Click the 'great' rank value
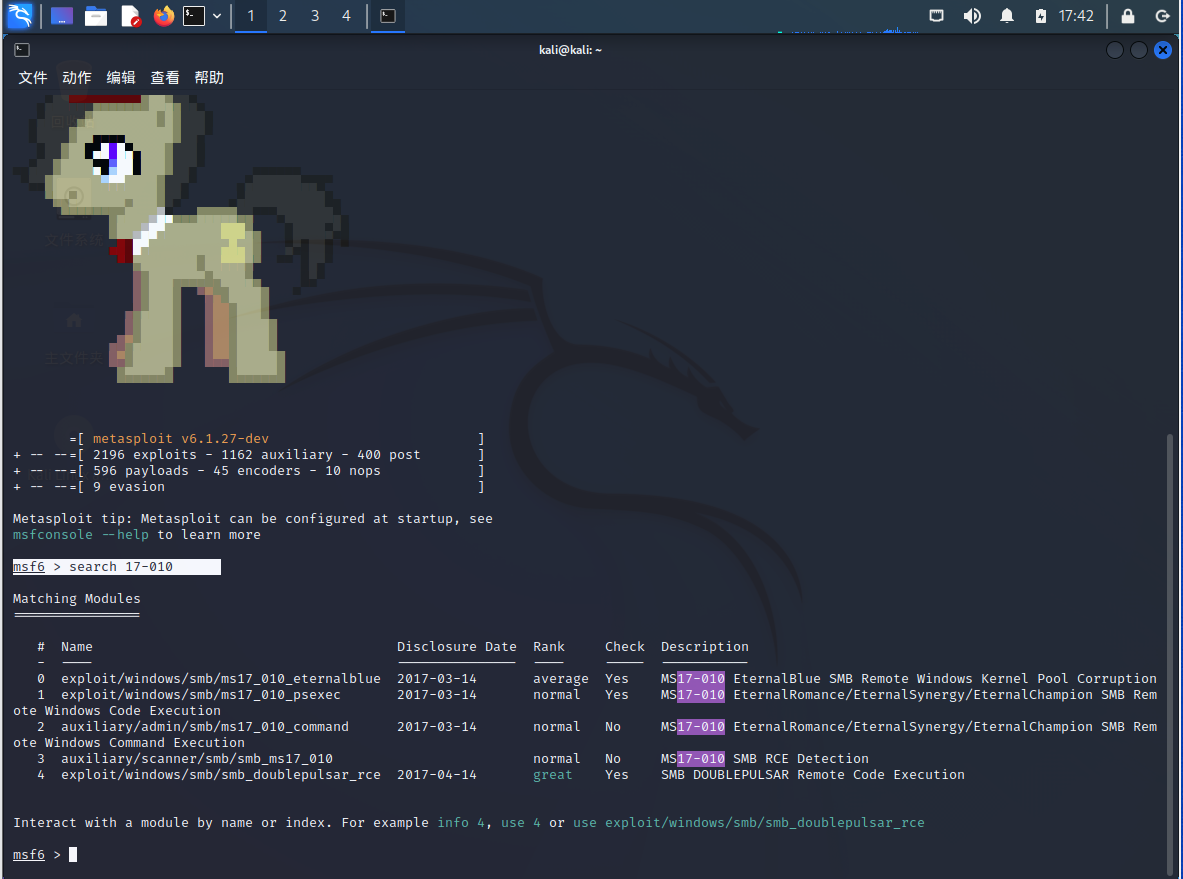 pos(552,775)
